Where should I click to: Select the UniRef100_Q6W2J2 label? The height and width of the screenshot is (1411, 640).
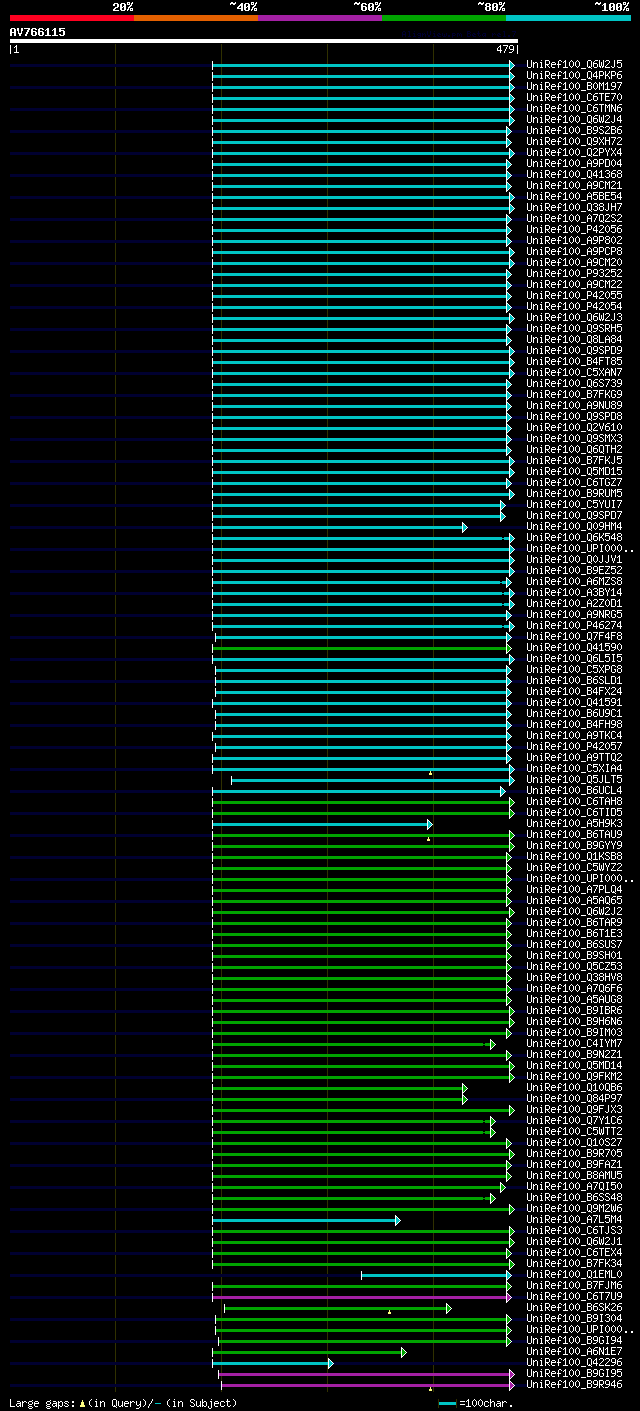pyautogui.click(x=574, y=912)
